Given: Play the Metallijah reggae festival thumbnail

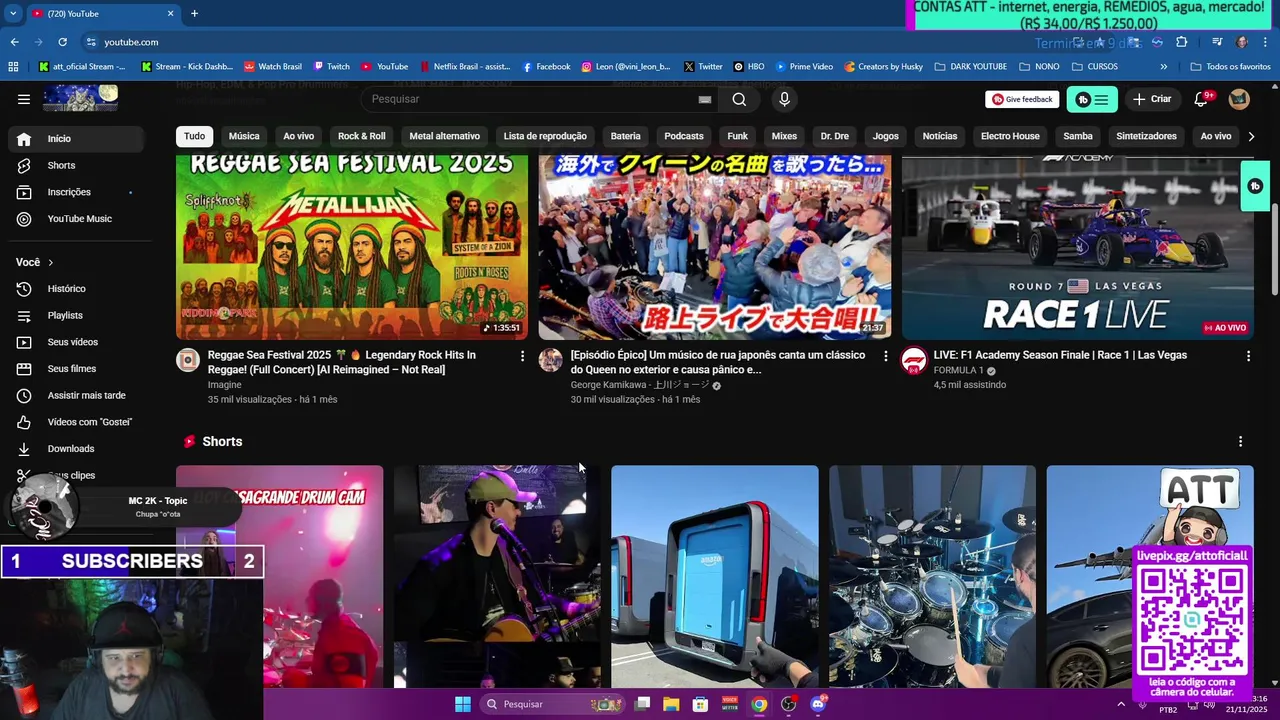Looking at the screenshot, I should (x=352, y=248).
